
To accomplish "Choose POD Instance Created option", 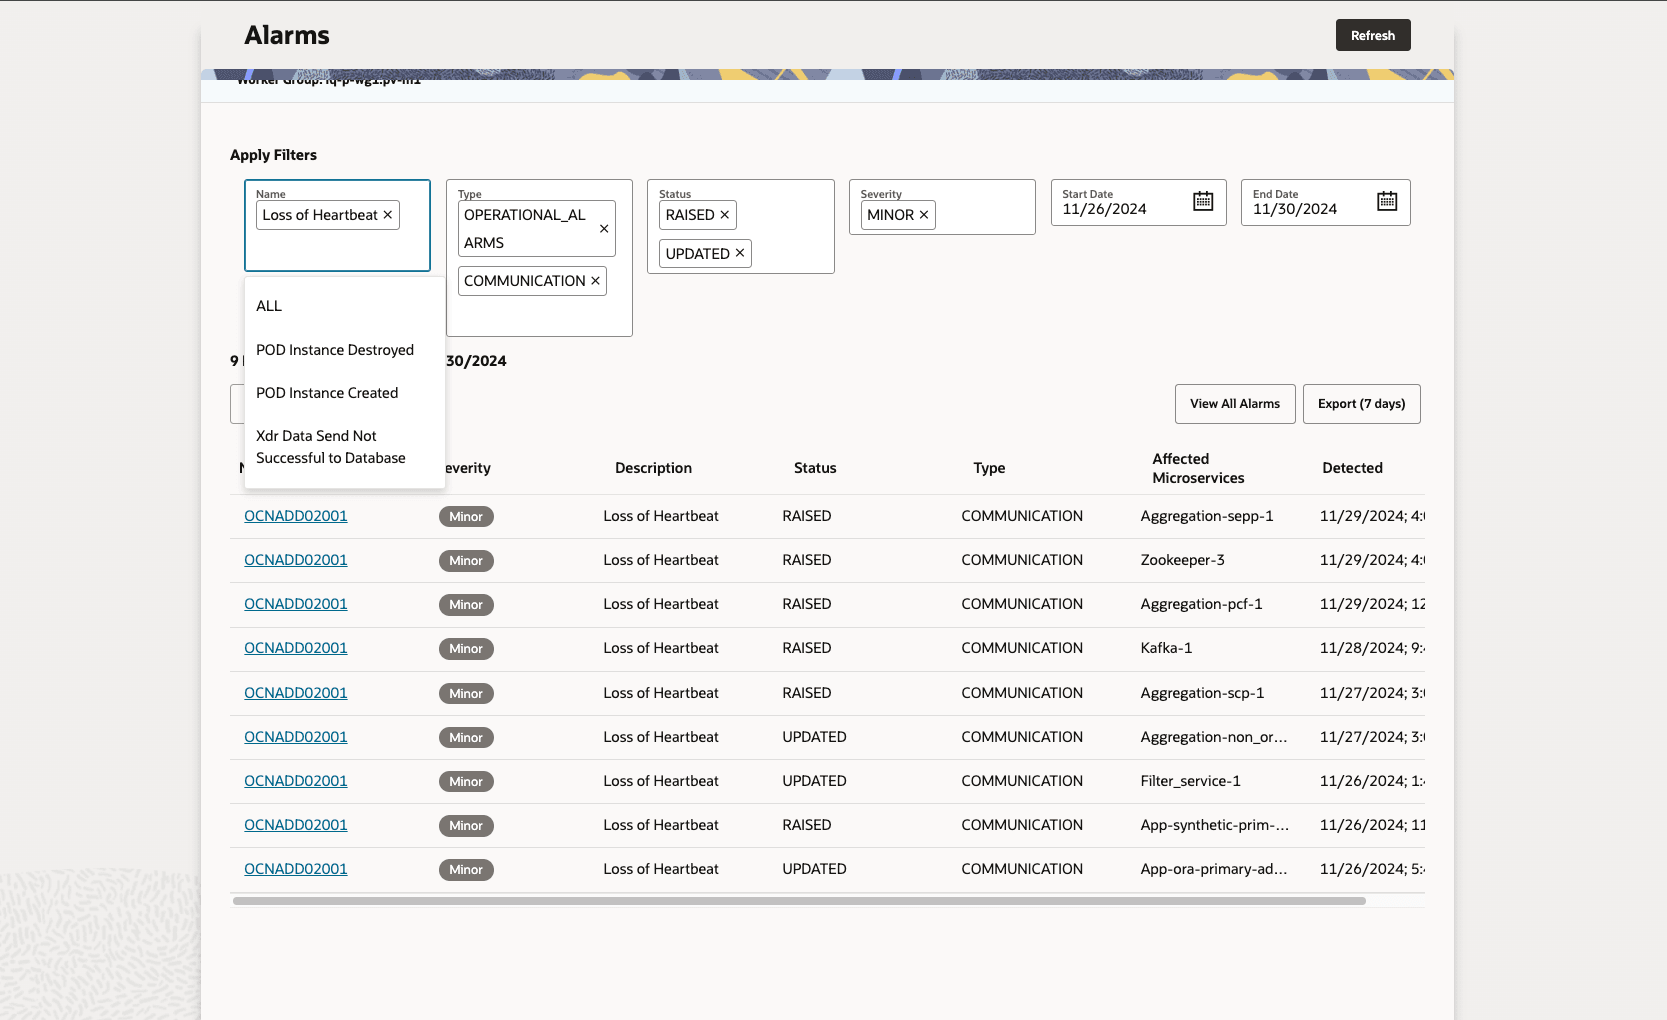I will click(x=344, y=393).
